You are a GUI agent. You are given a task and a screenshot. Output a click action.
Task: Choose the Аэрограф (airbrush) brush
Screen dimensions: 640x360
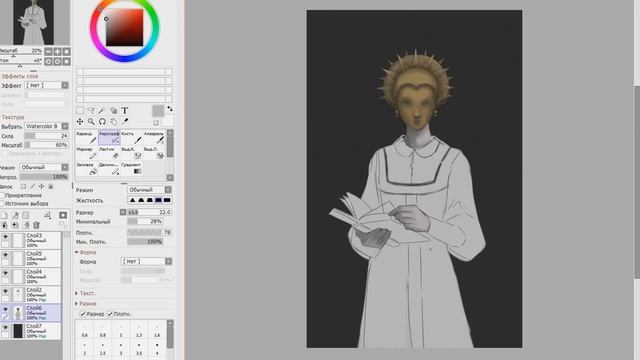(109, 138)
